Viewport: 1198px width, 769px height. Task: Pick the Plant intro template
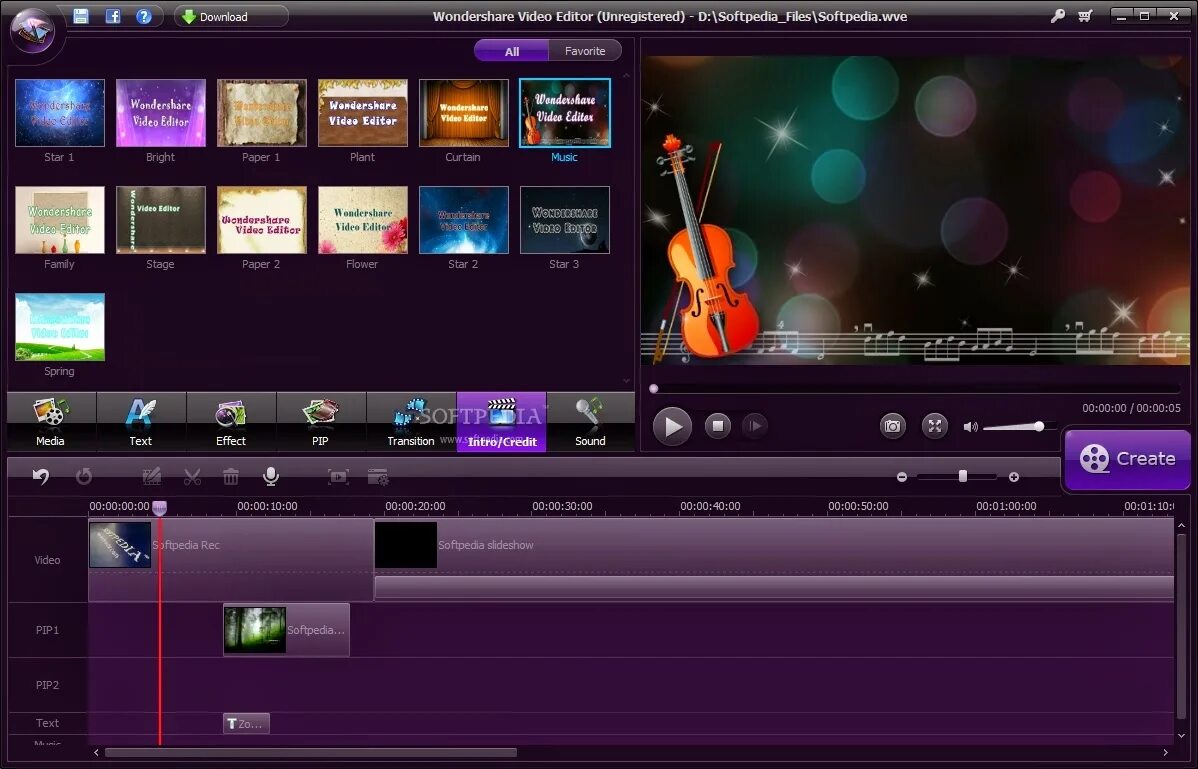click(362, 113)
